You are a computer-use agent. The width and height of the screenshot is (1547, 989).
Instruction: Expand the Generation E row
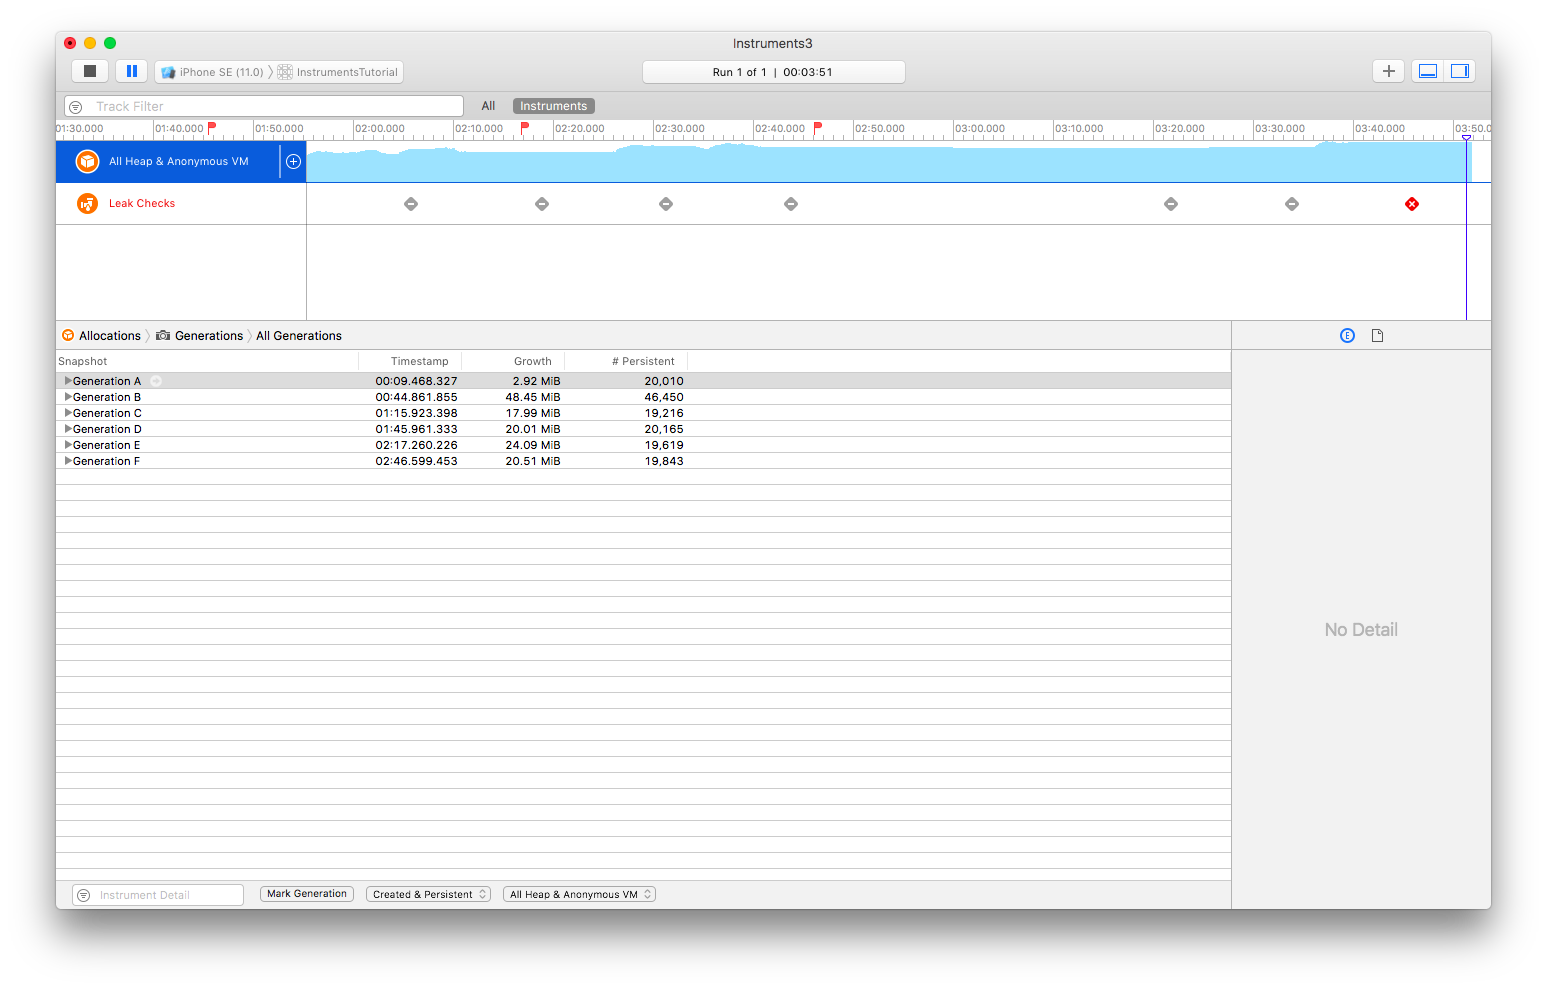(x=68, y=445)
